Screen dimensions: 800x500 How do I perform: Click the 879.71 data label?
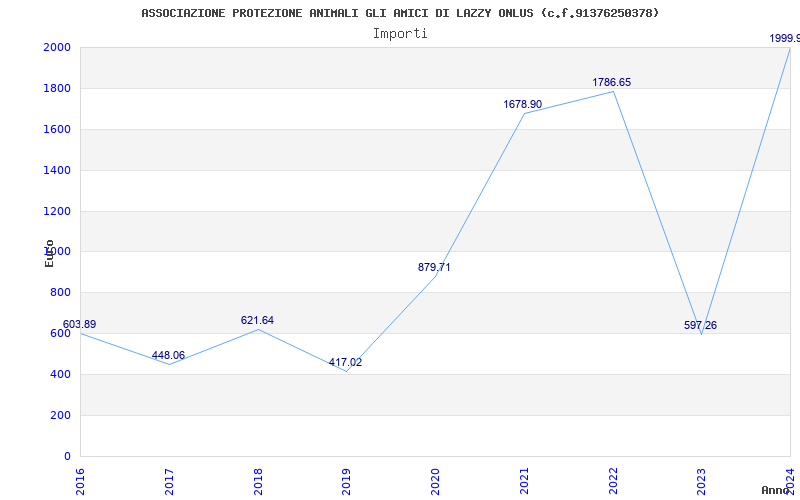[434, 267]
